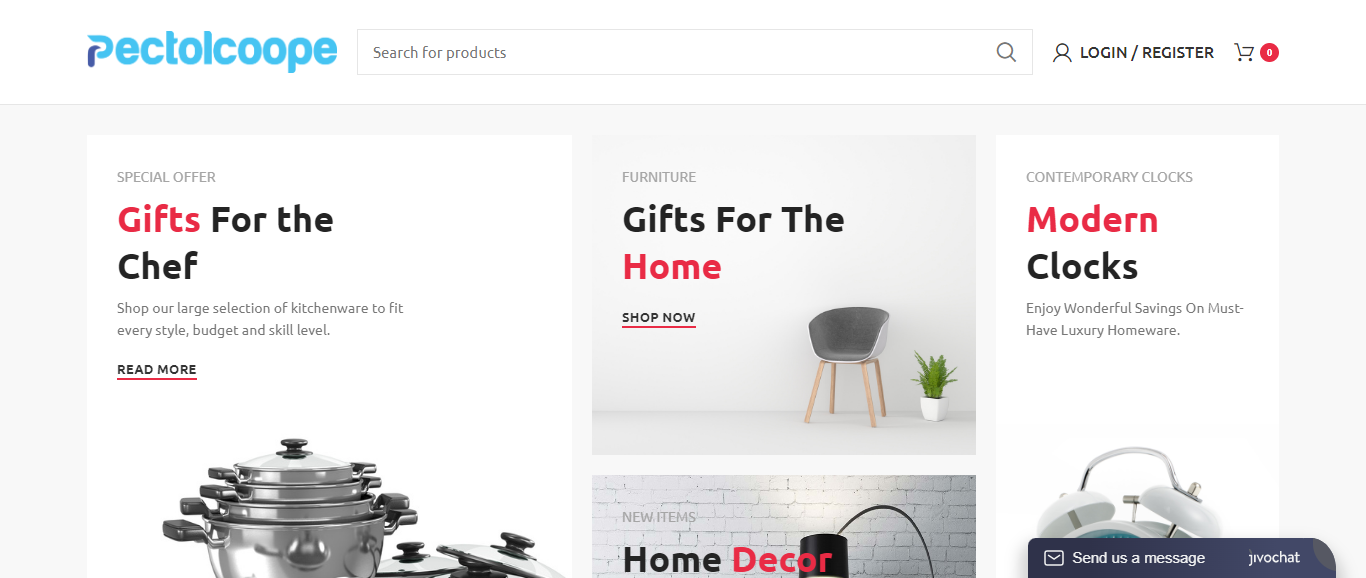1366x578 pixels.
Task: Click the SPECIAL OFFER label
Action: [x=166, y=177]
